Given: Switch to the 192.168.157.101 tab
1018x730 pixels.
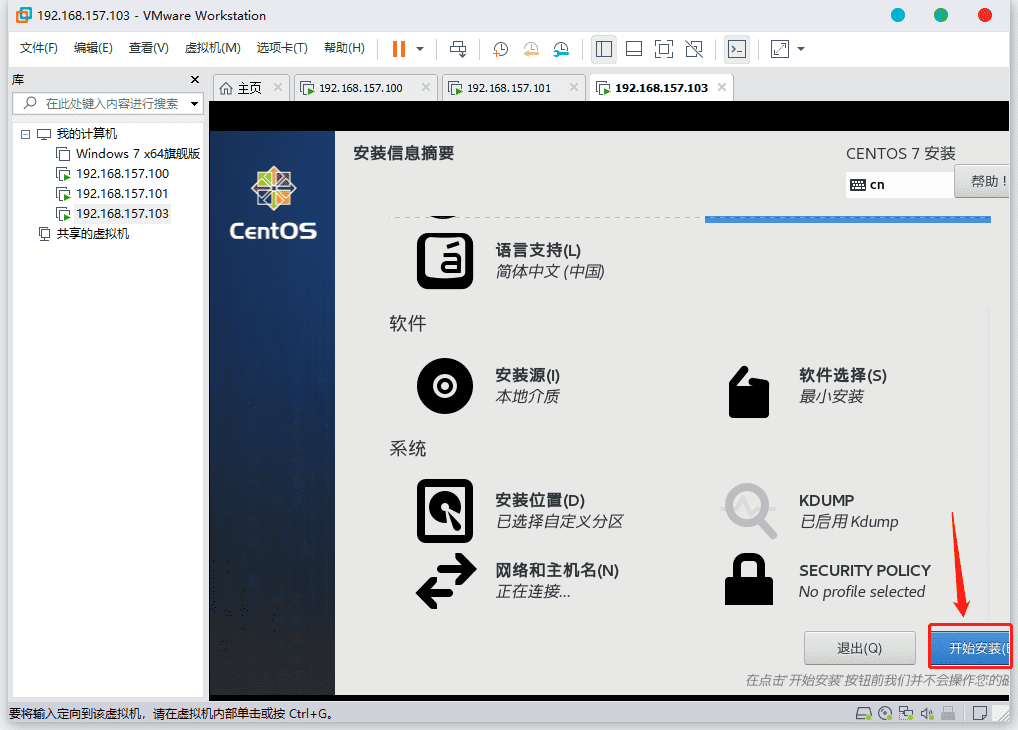Looking at the screenshot, I should click(x=508, y=88).
